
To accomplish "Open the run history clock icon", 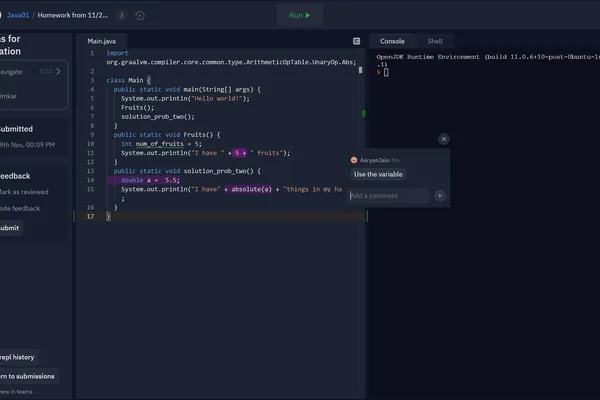I will [140, 15].
